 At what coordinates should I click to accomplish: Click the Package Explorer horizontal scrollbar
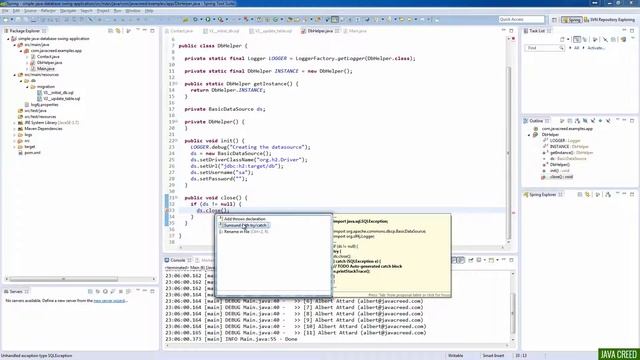(x=64, y=279)
